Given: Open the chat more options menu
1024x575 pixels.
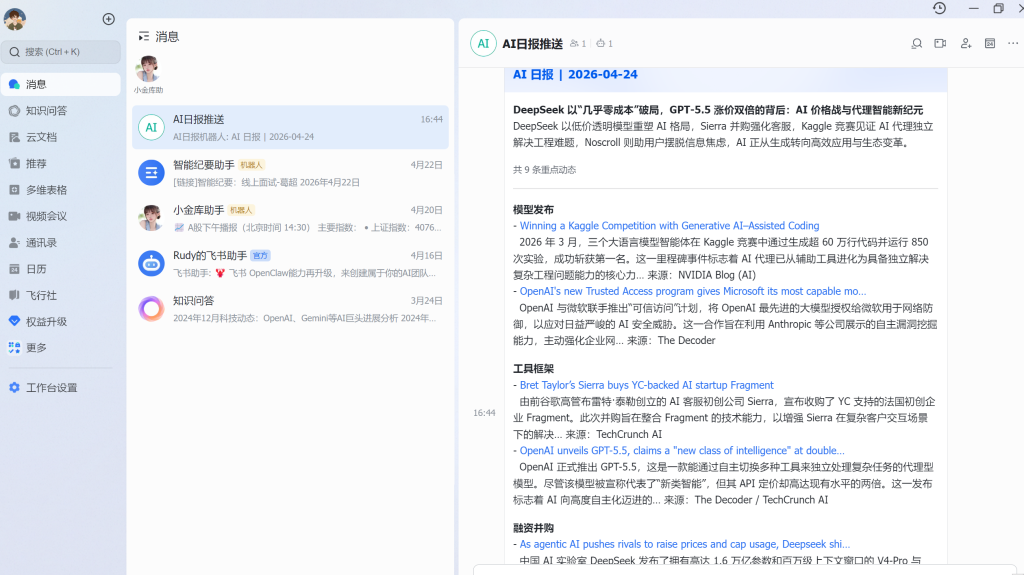Looking at the screenshot, I should pos(1013,44).
